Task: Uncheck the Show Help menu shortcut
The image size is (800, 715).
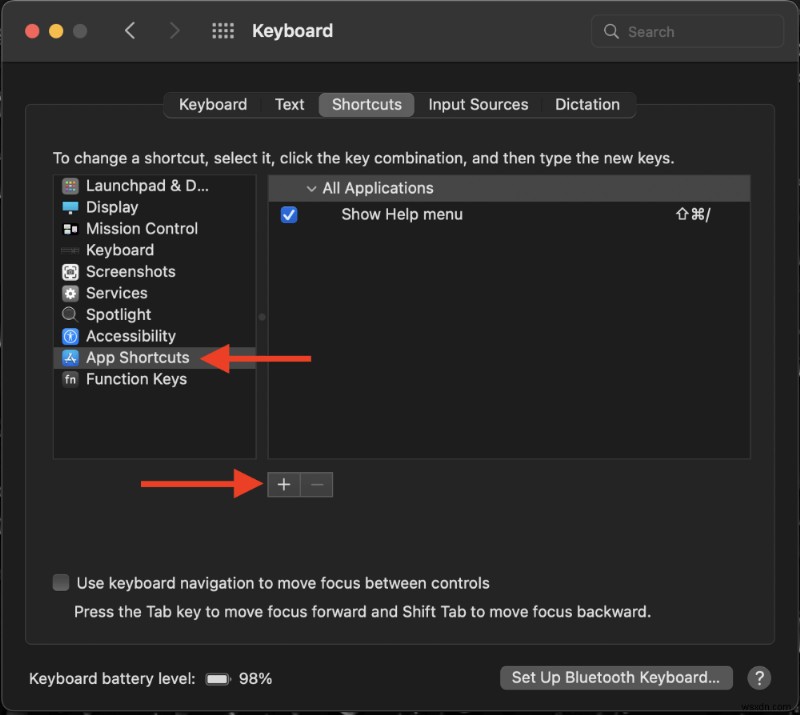Action: point(289,214)
